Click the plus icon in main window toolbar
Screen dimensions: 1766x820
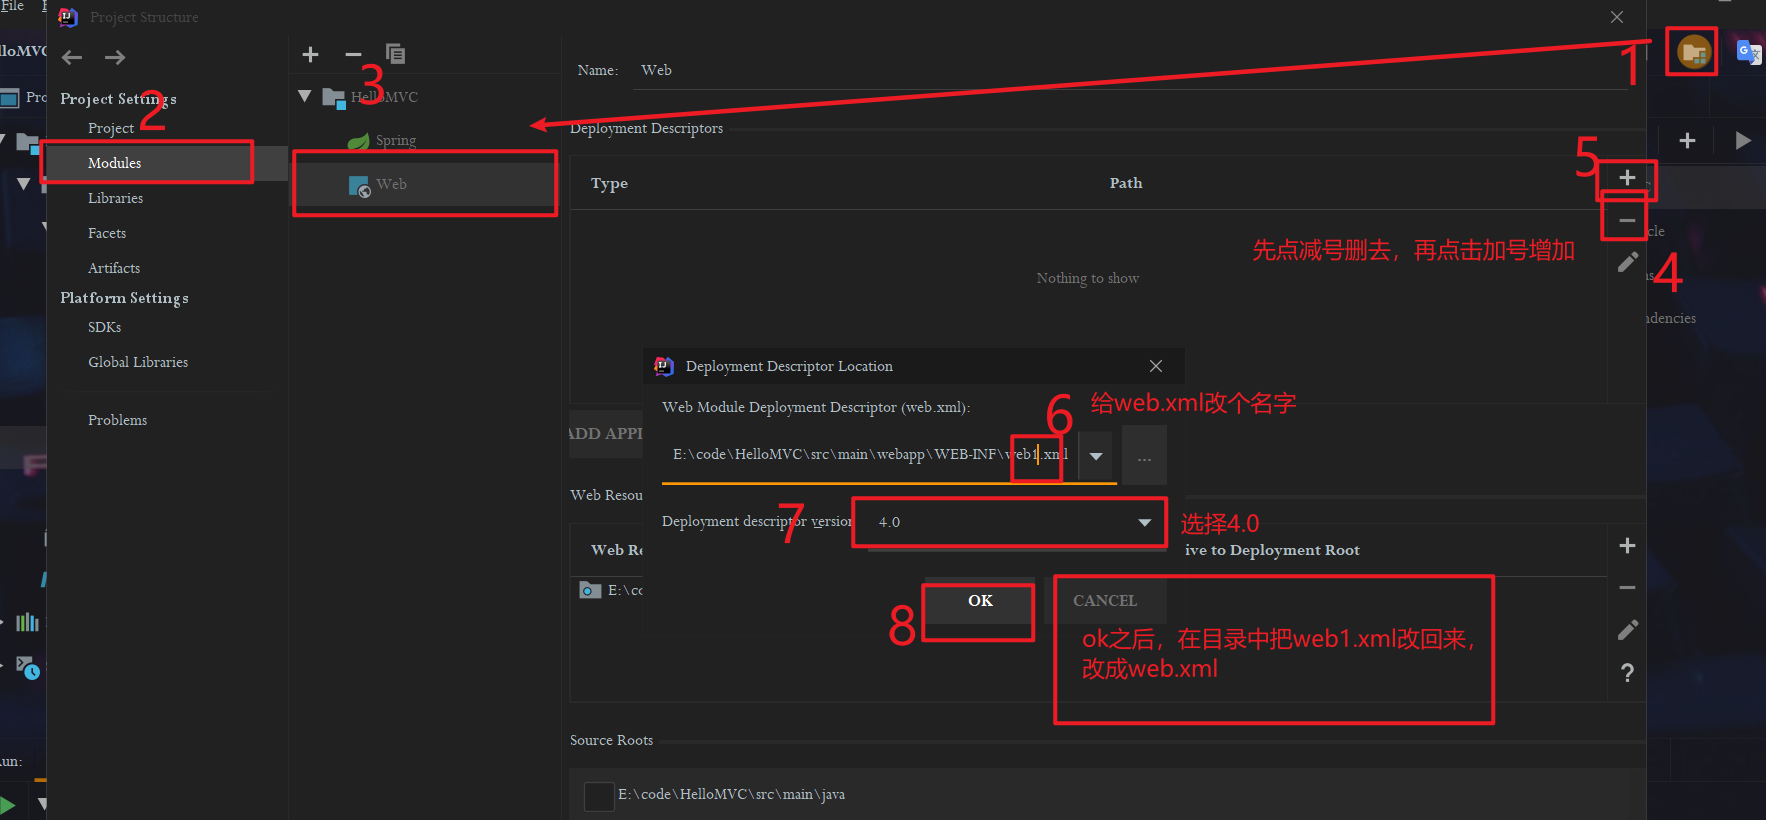coord(1687,141)
